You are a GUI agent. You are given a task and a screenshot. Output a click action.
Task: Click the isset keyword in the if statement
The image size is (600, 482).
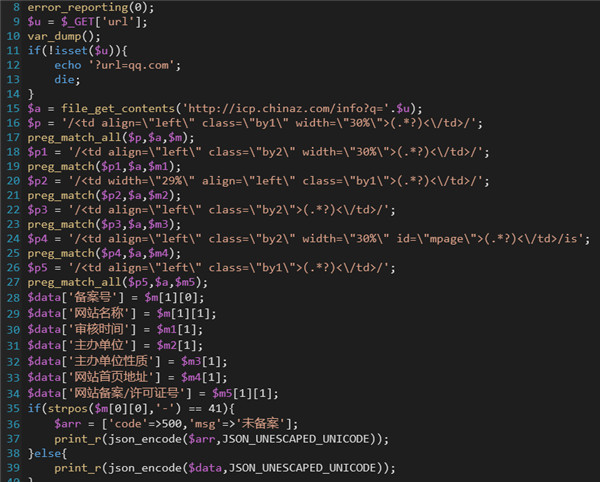click(x=67, y=50)
